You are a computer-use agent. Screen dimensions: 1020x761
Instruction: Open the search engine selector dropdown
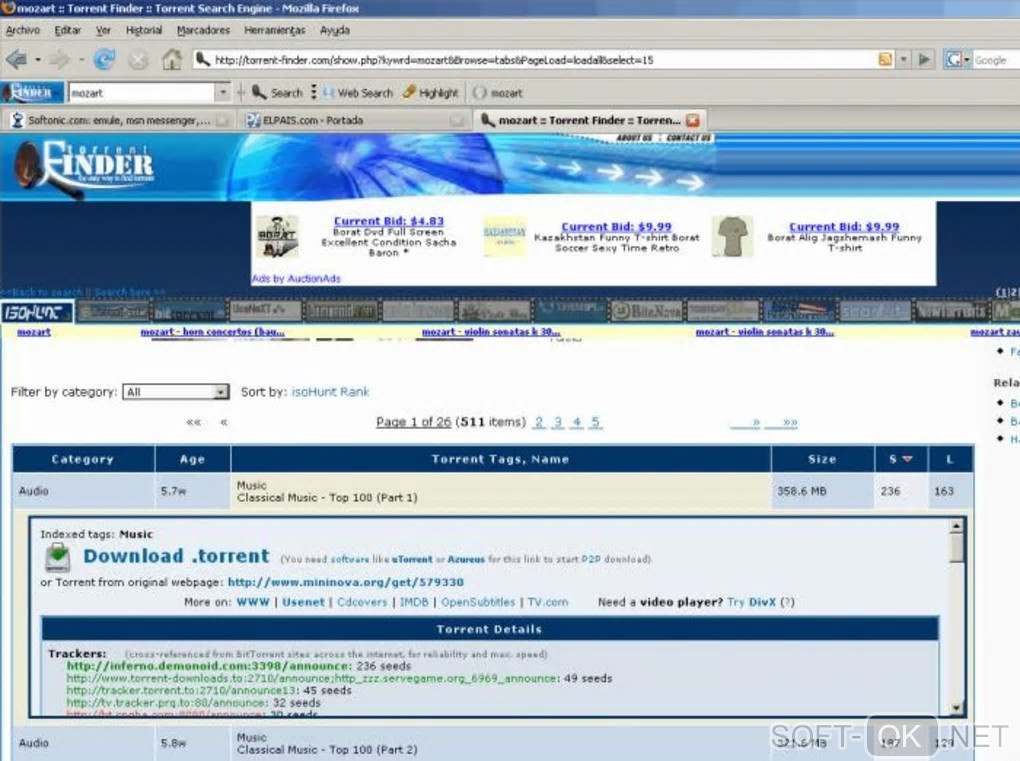tap(967, 60)
